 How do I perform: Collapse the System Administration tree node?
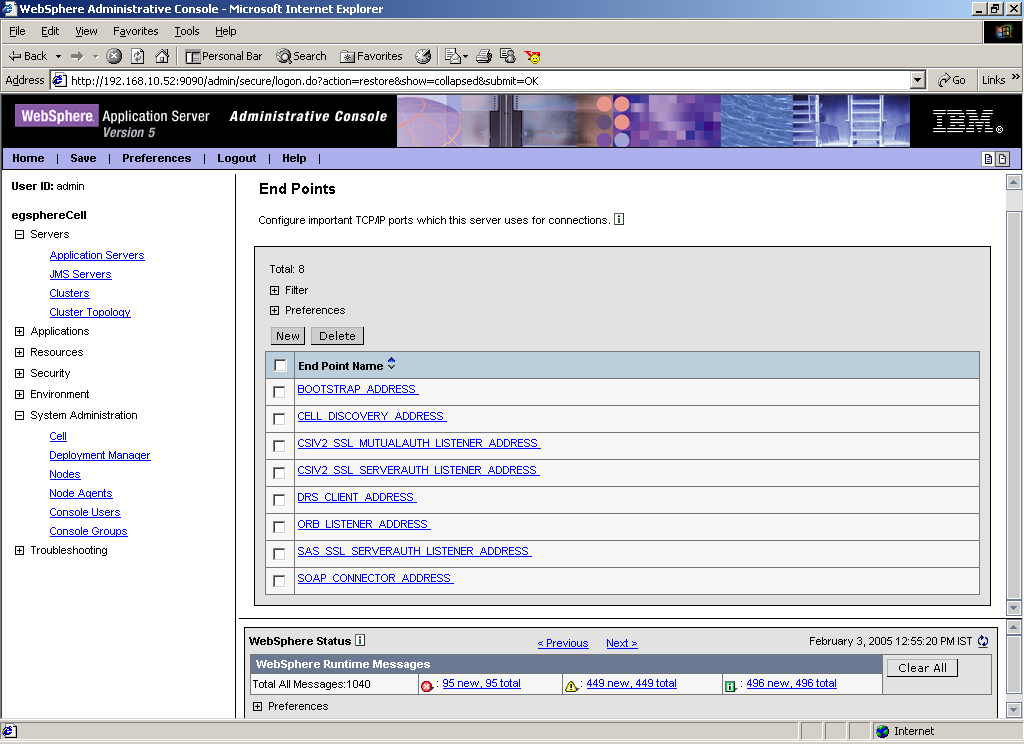pyautogui.click(x=20, y=415)
